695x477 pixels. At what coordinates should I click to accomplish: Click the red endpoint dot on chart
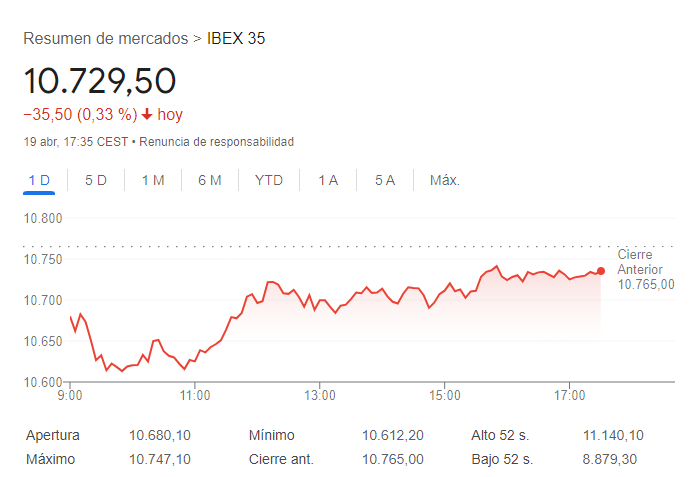pos(600,270)
